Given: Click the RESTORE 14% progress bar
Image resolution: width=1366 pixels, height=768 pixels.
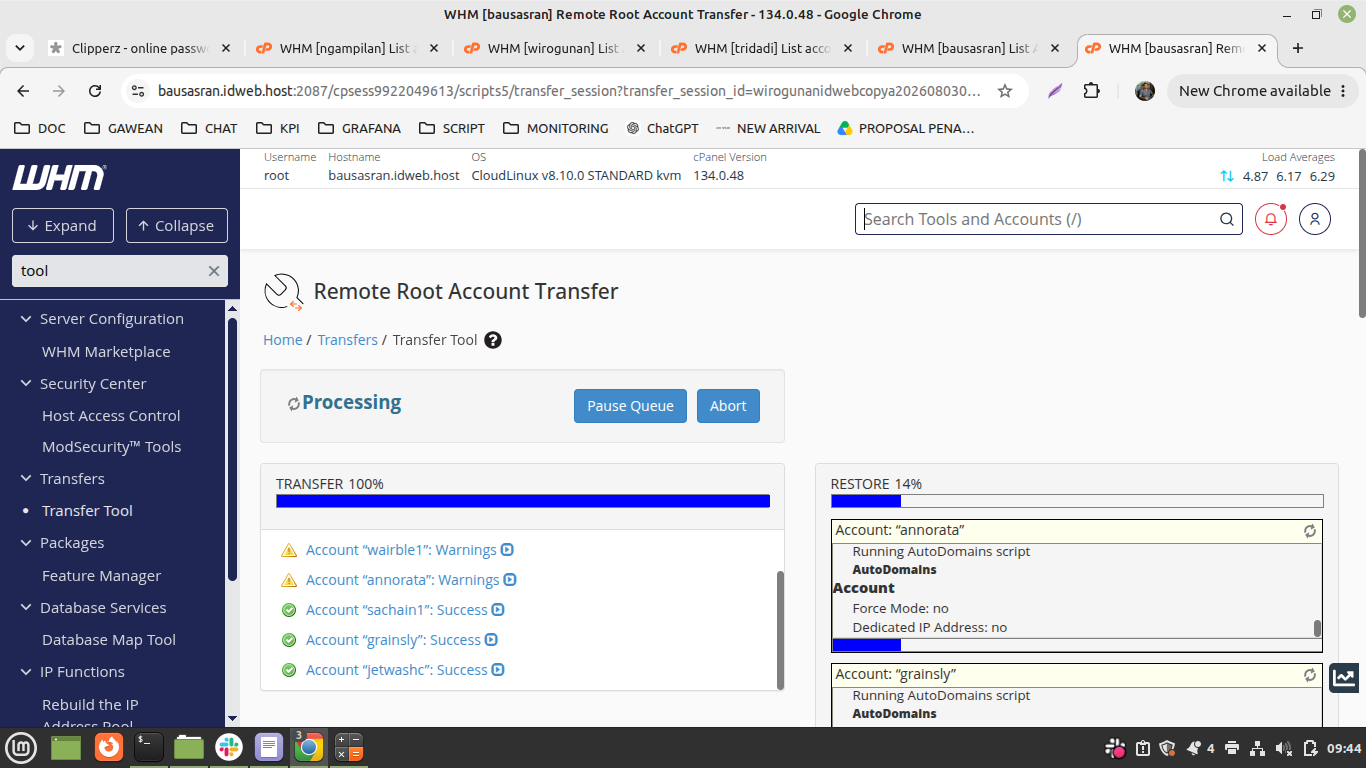Looking at the screenshot, I should [x=1077, y=501].
